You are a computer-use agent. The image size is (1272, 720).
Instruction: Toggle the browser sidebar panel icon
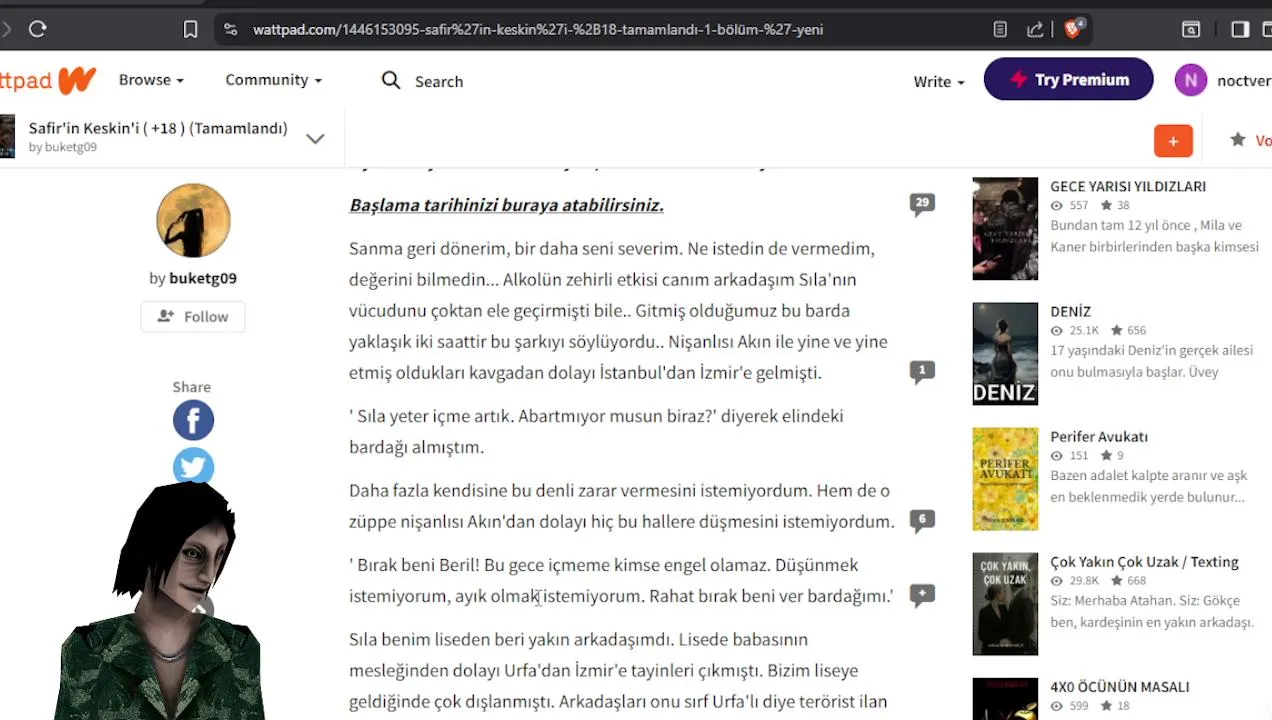pos(1240,29)
